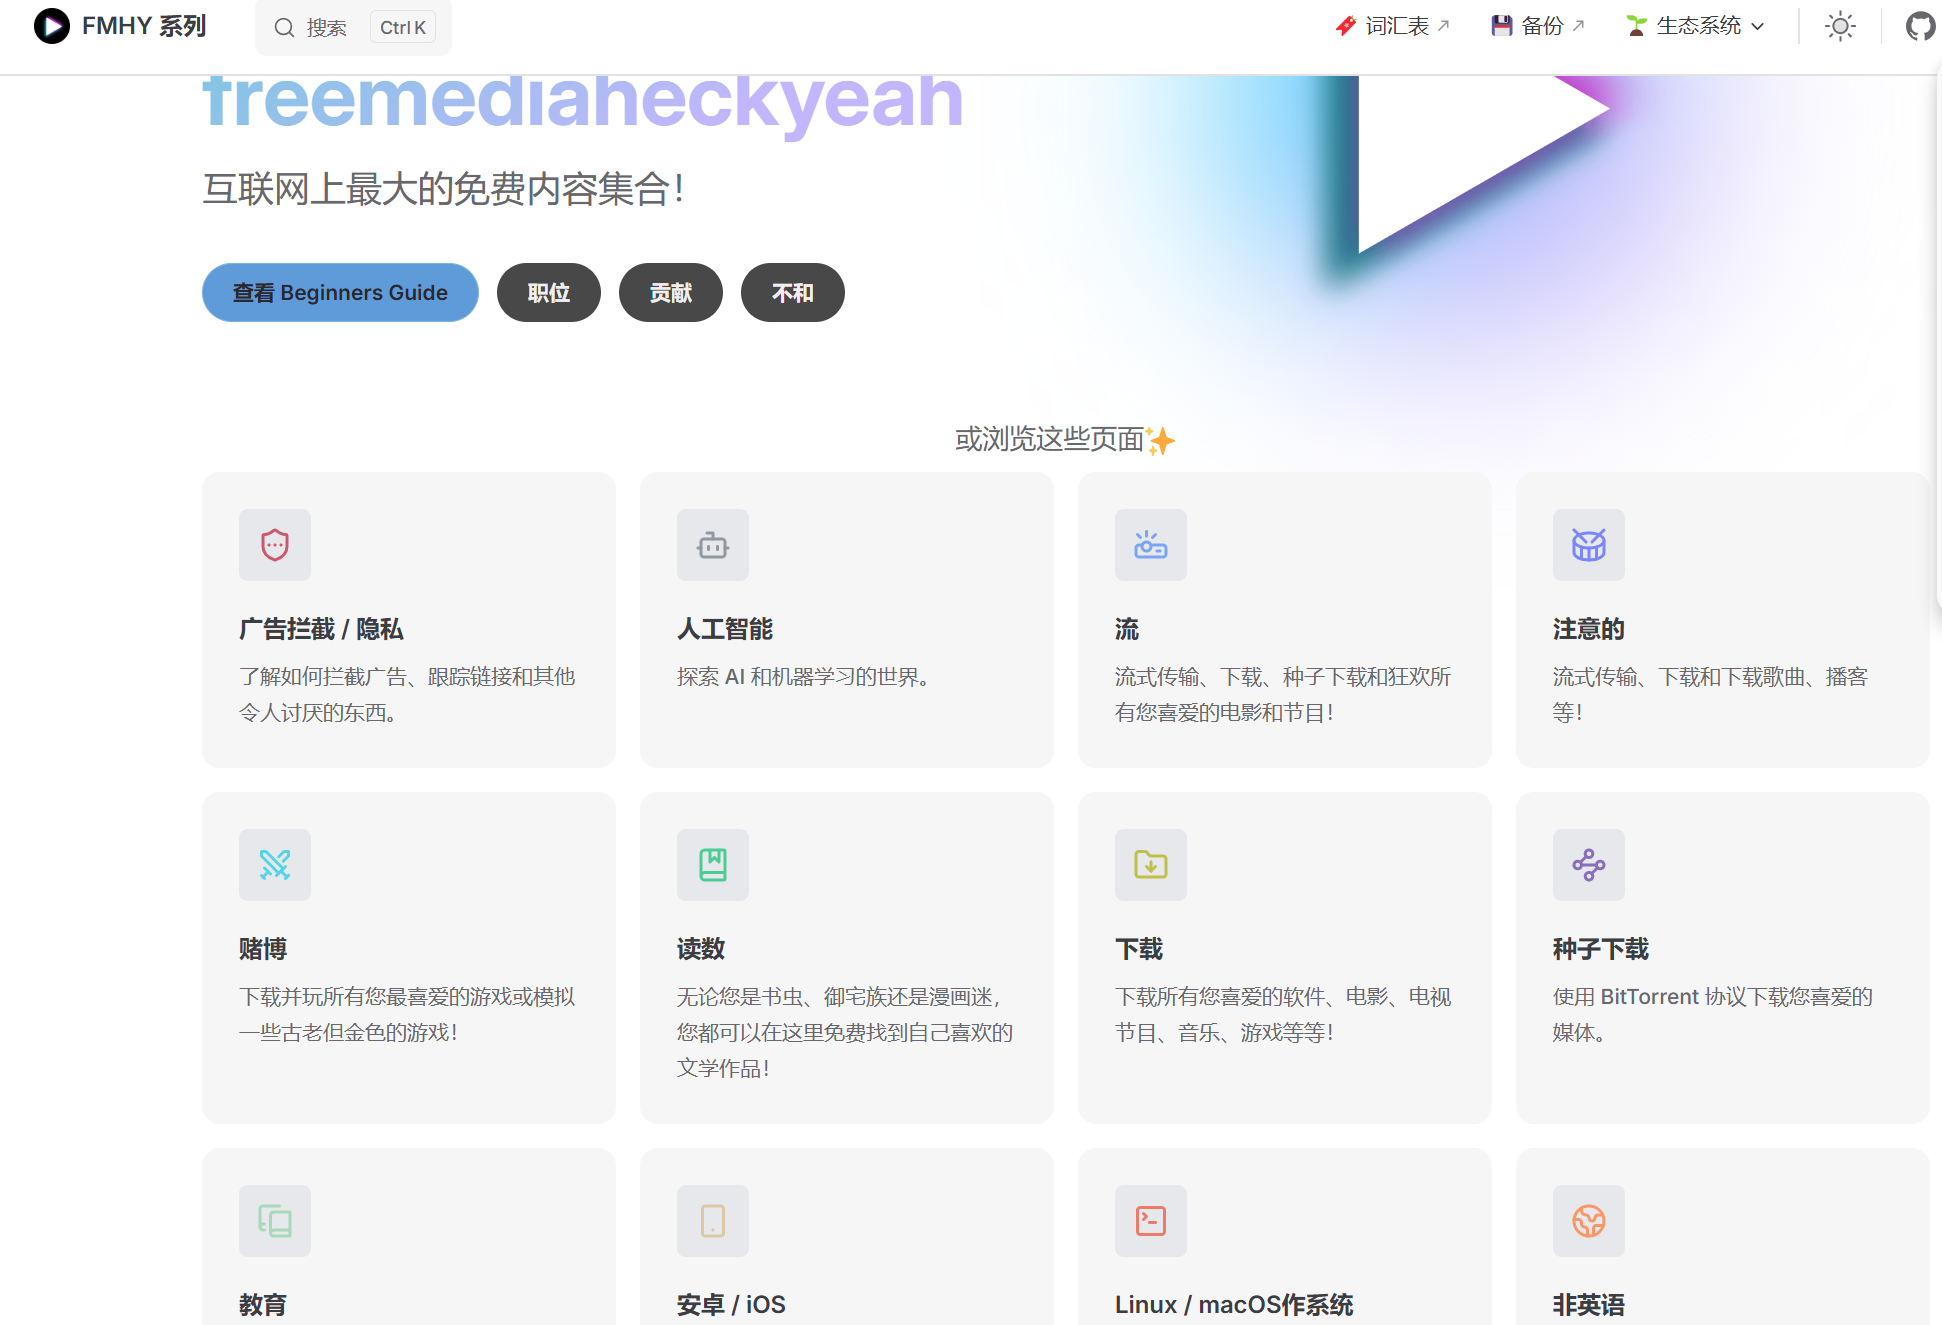This screenshot has width=1942, height=1325.
Task: Open the 种子下载 card title
Action: tap(1601, 949)
